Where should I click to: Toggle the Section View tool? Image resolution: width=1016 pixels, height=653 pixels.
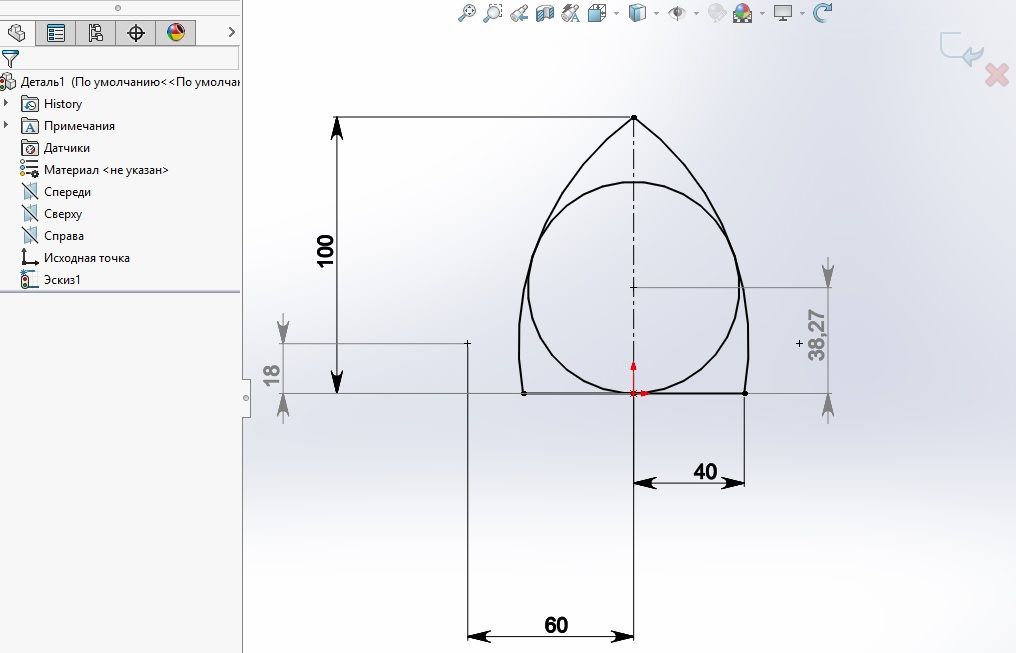click(545, 13)
